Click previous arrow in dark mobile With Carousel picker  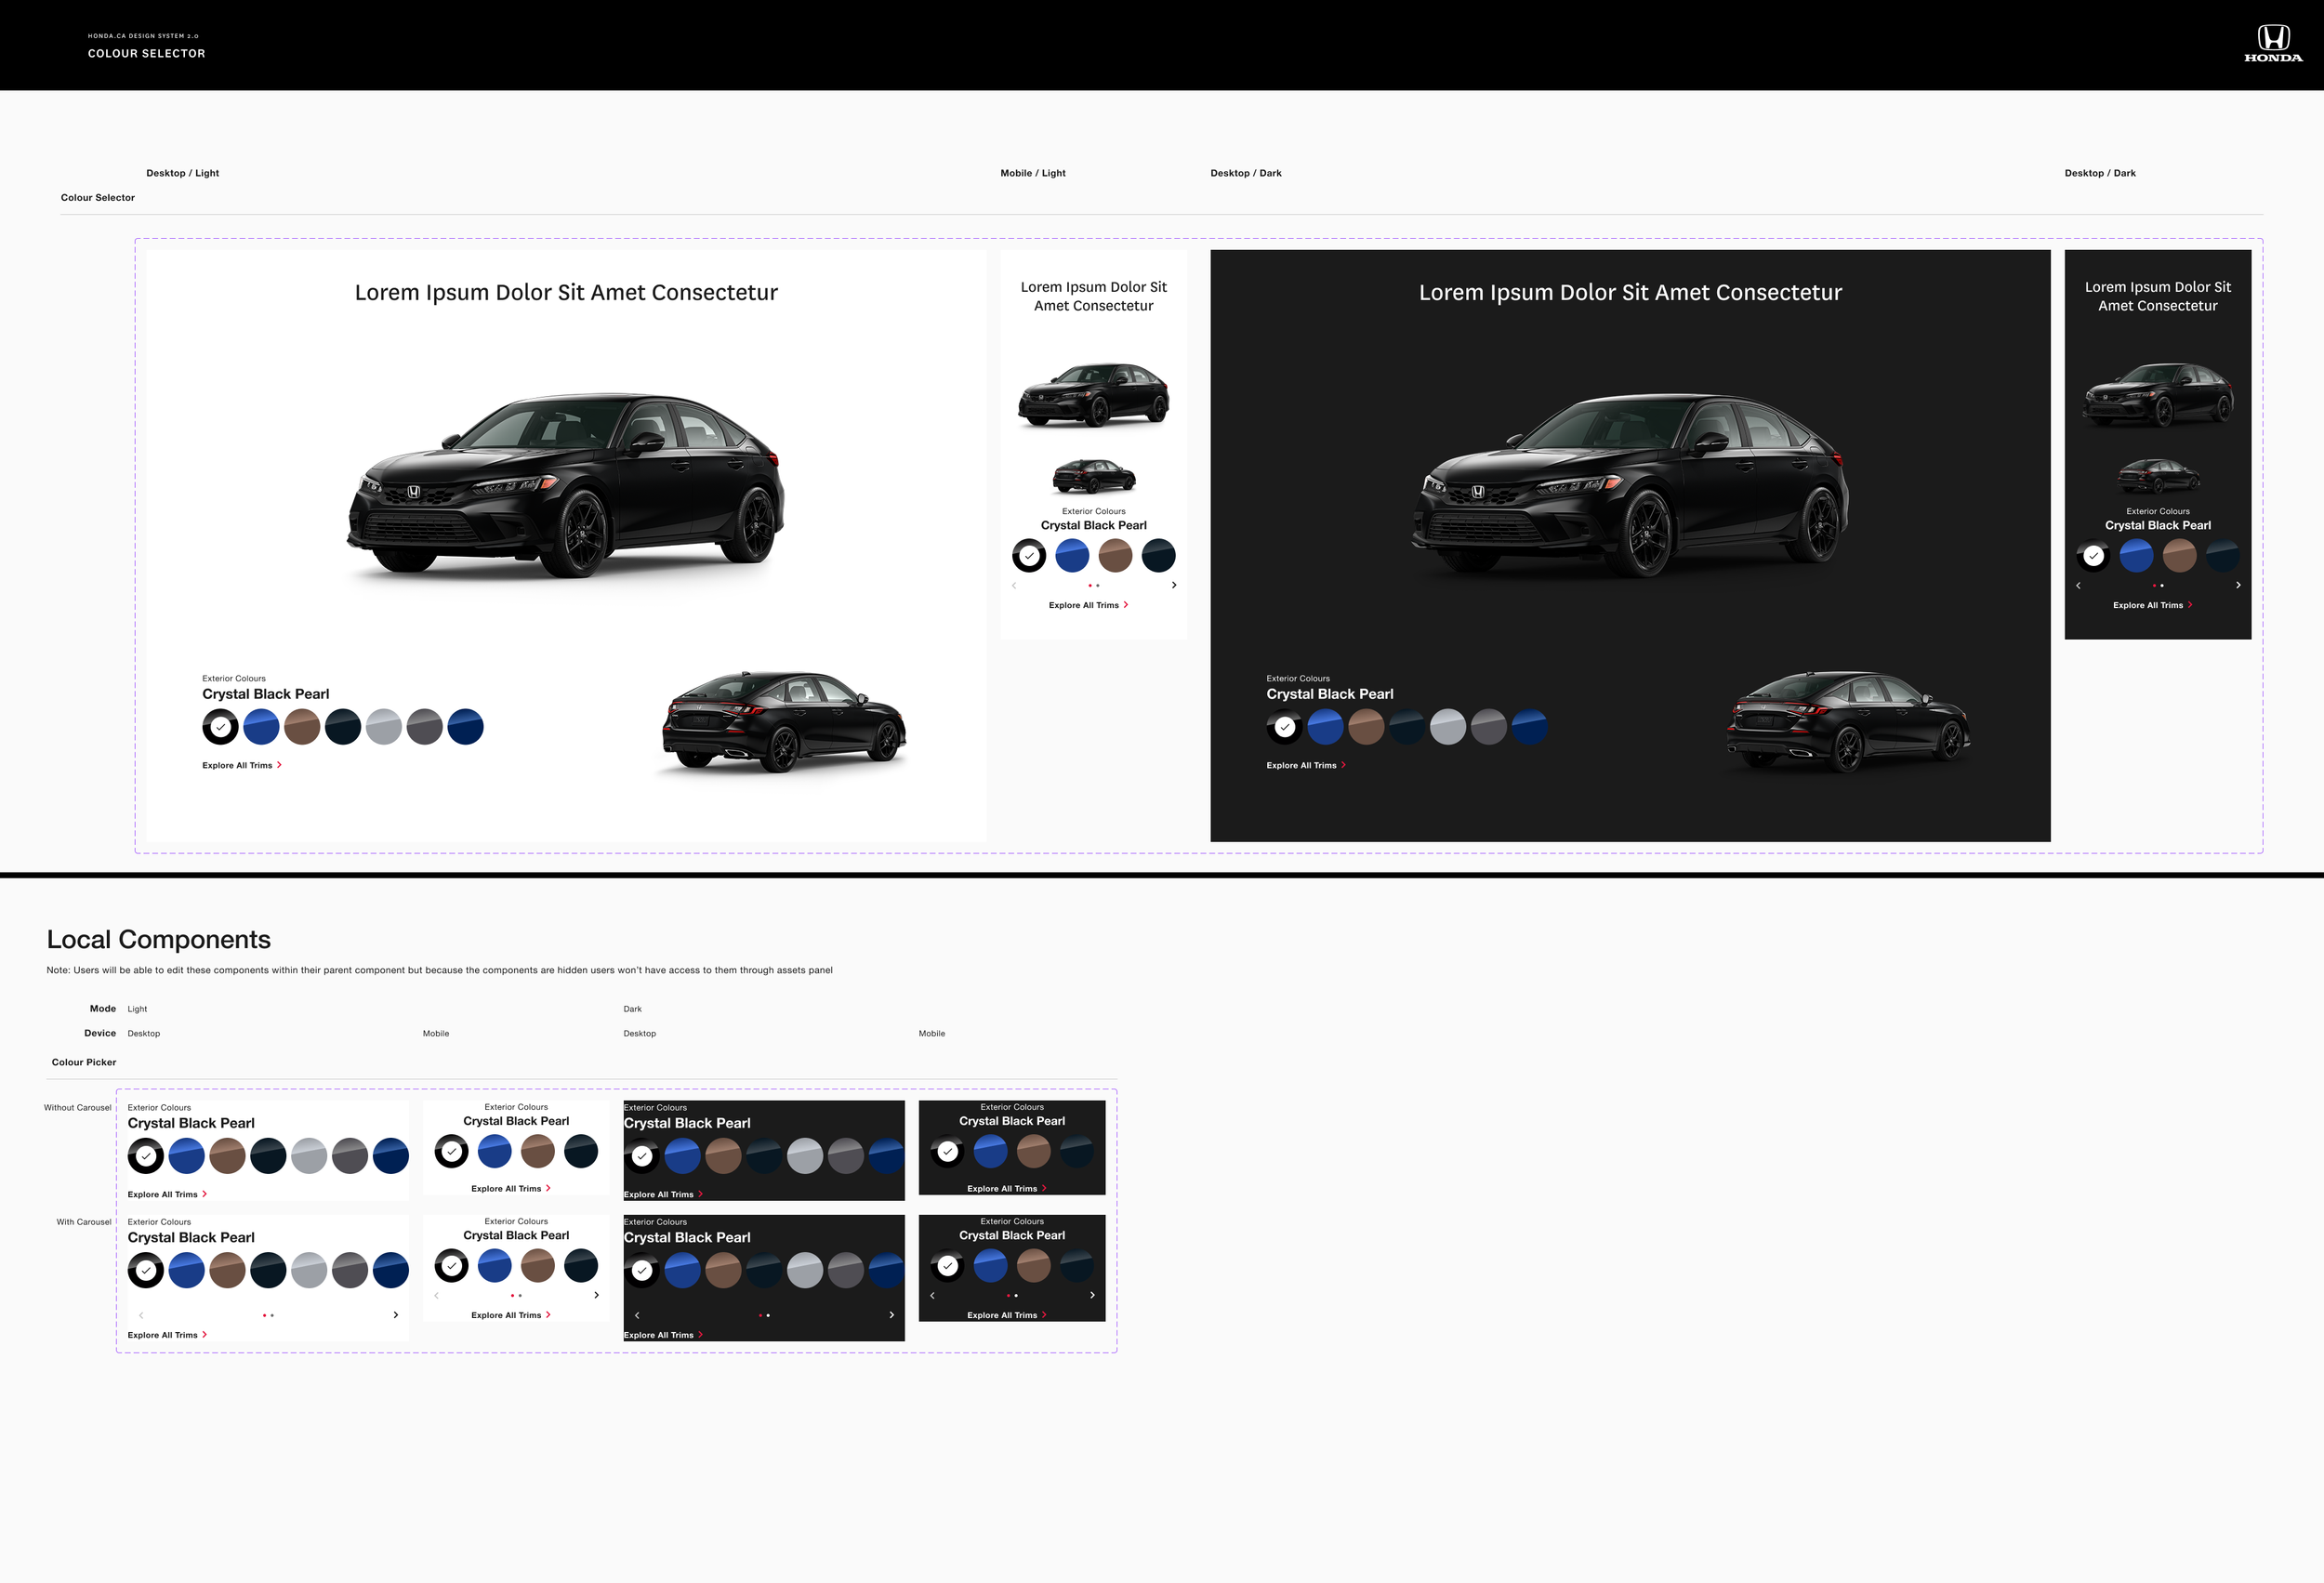[932, 1295]
